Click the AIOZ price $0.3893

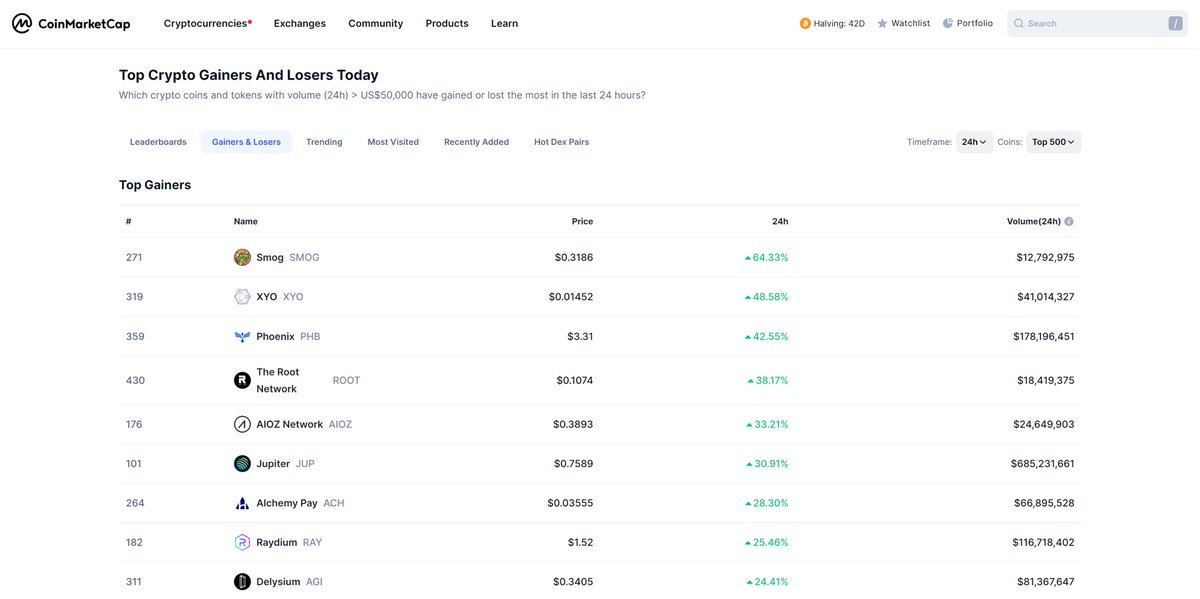coord(573,424)
